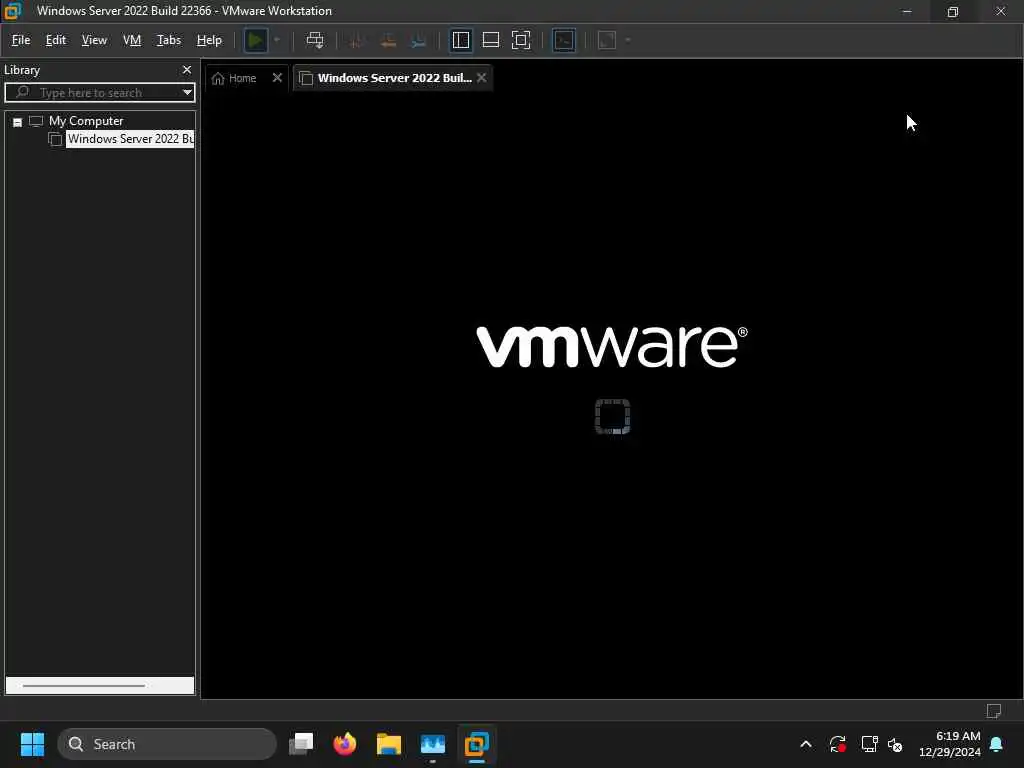
Task: Toggle the thumbnail bar view
Action: click(490, 40)
